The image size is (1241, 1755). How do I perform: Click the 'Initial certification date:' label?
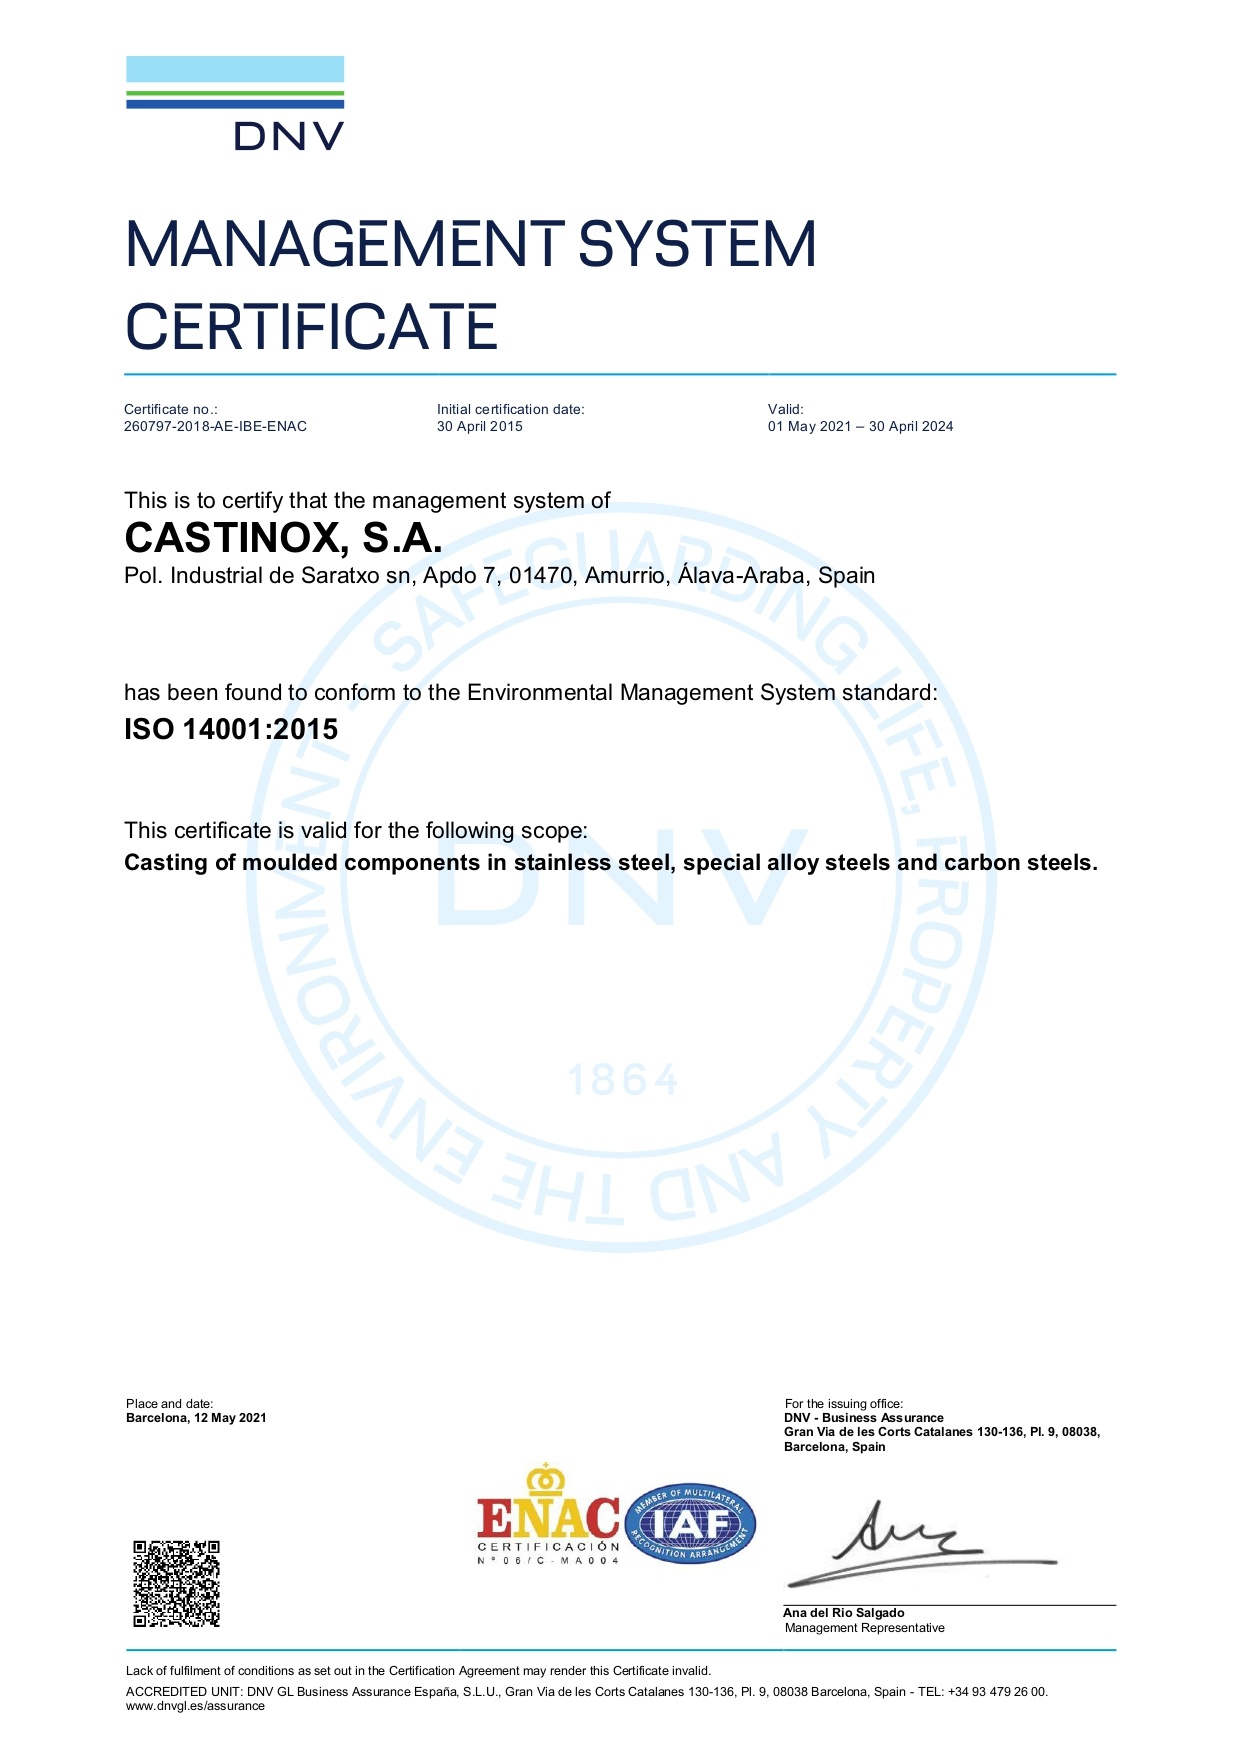[510, 409]
